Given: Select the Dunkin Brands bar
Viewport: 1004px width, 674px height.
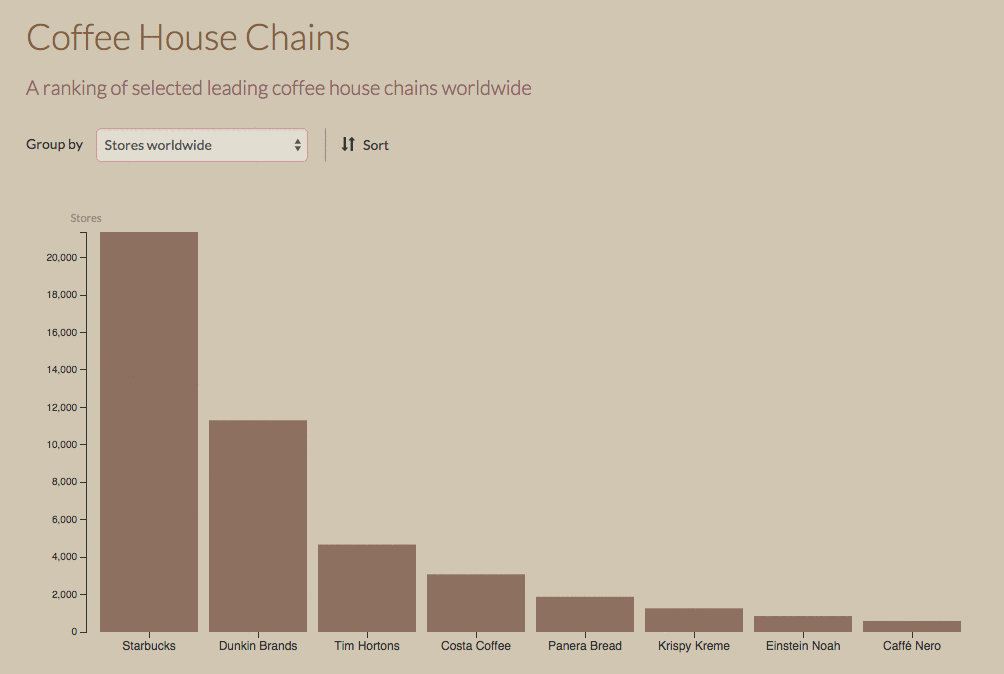Looking at the screenshot, I should [258, 526].
